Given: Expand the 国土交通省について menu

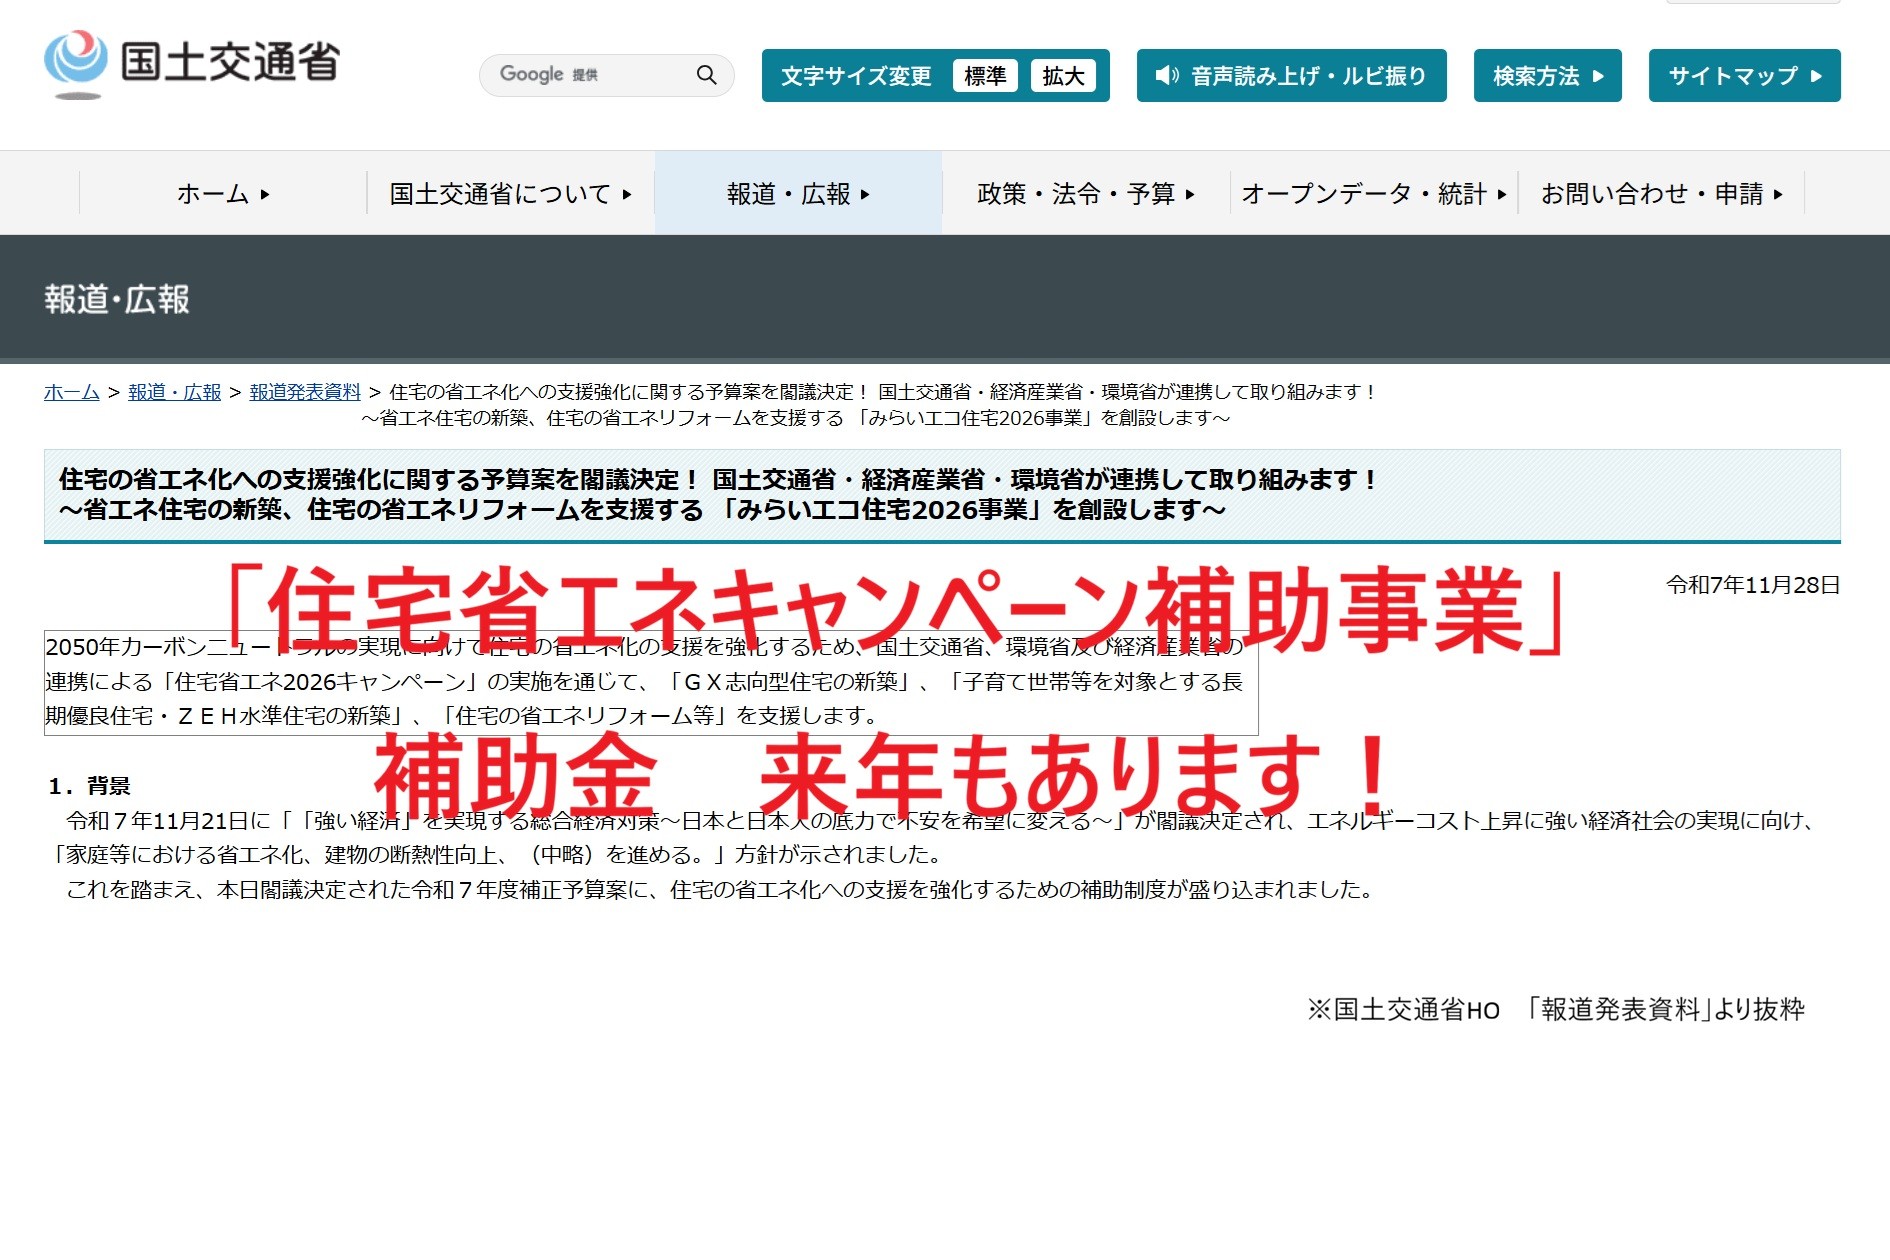Looking at the screenshot, I should click(510, 194).
